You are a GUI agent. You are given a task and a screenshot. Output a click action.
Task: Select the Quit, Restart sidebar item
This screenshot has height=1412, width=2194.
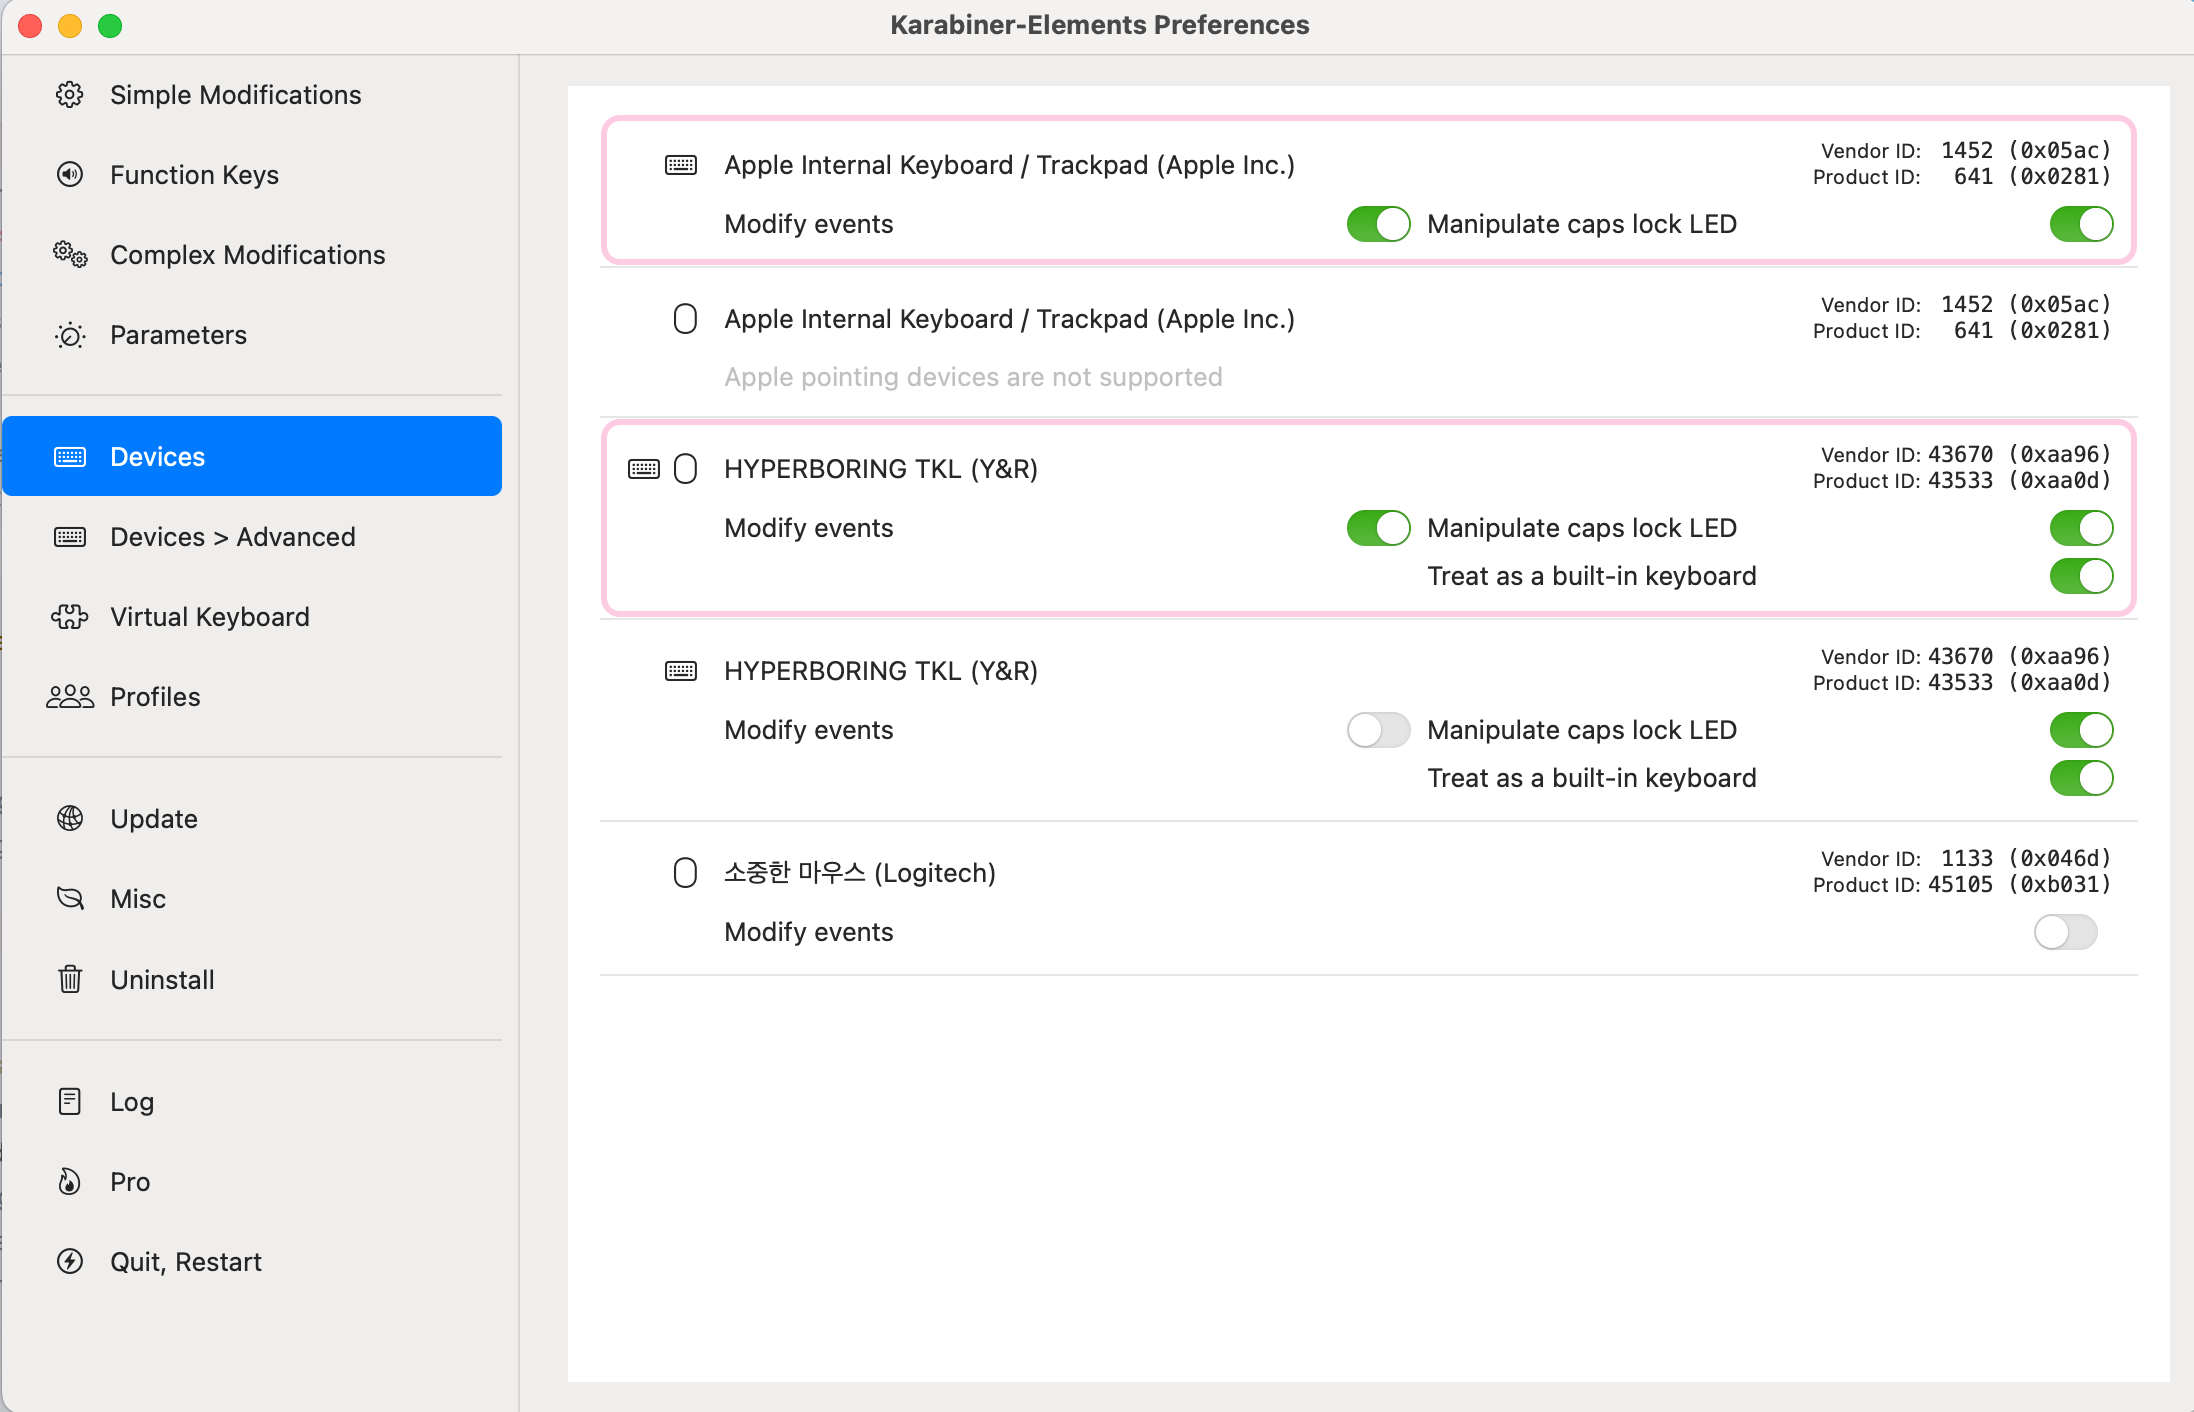click(x=252, y=1261)
